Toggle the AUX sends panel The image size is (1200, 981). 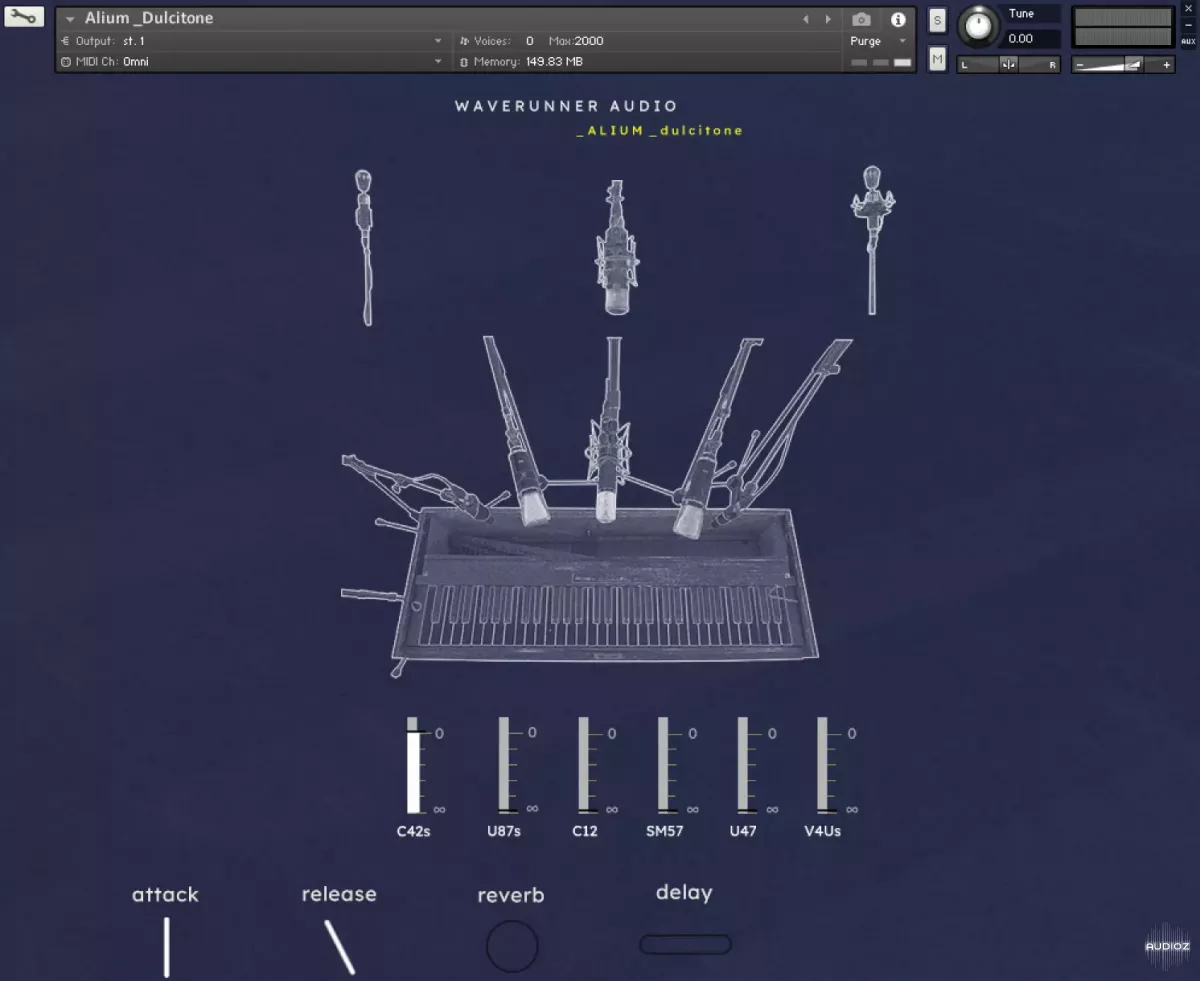(x=1187, y=41)
